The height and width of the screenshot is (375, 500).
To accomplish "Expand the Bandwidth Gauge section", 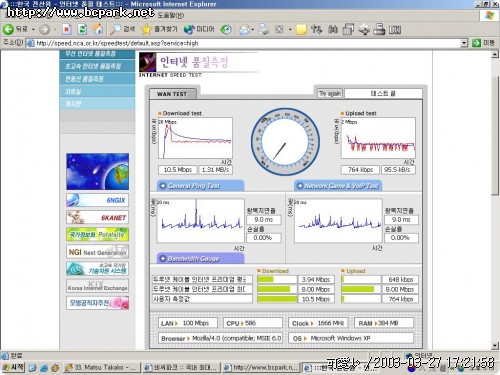I will pos(200,258).
